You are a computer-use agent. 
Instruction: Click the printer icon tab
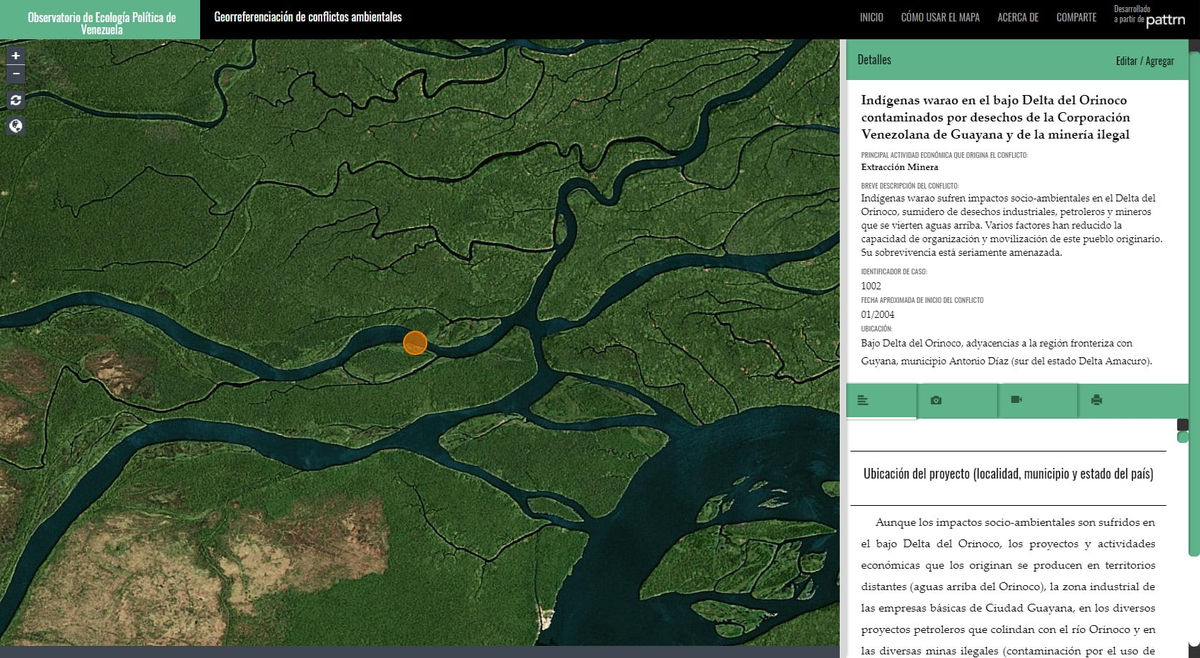(x=1096, y=400)
